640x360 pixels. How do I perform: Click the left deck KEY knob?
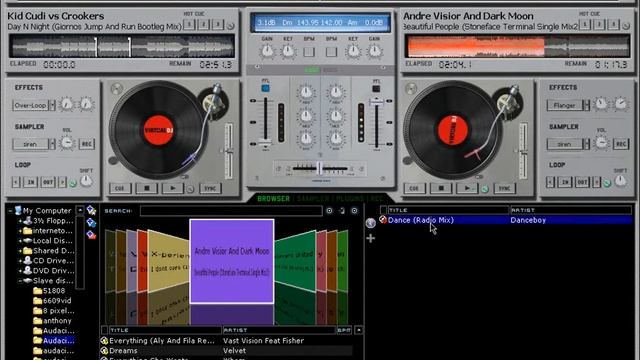pos(288,51)
